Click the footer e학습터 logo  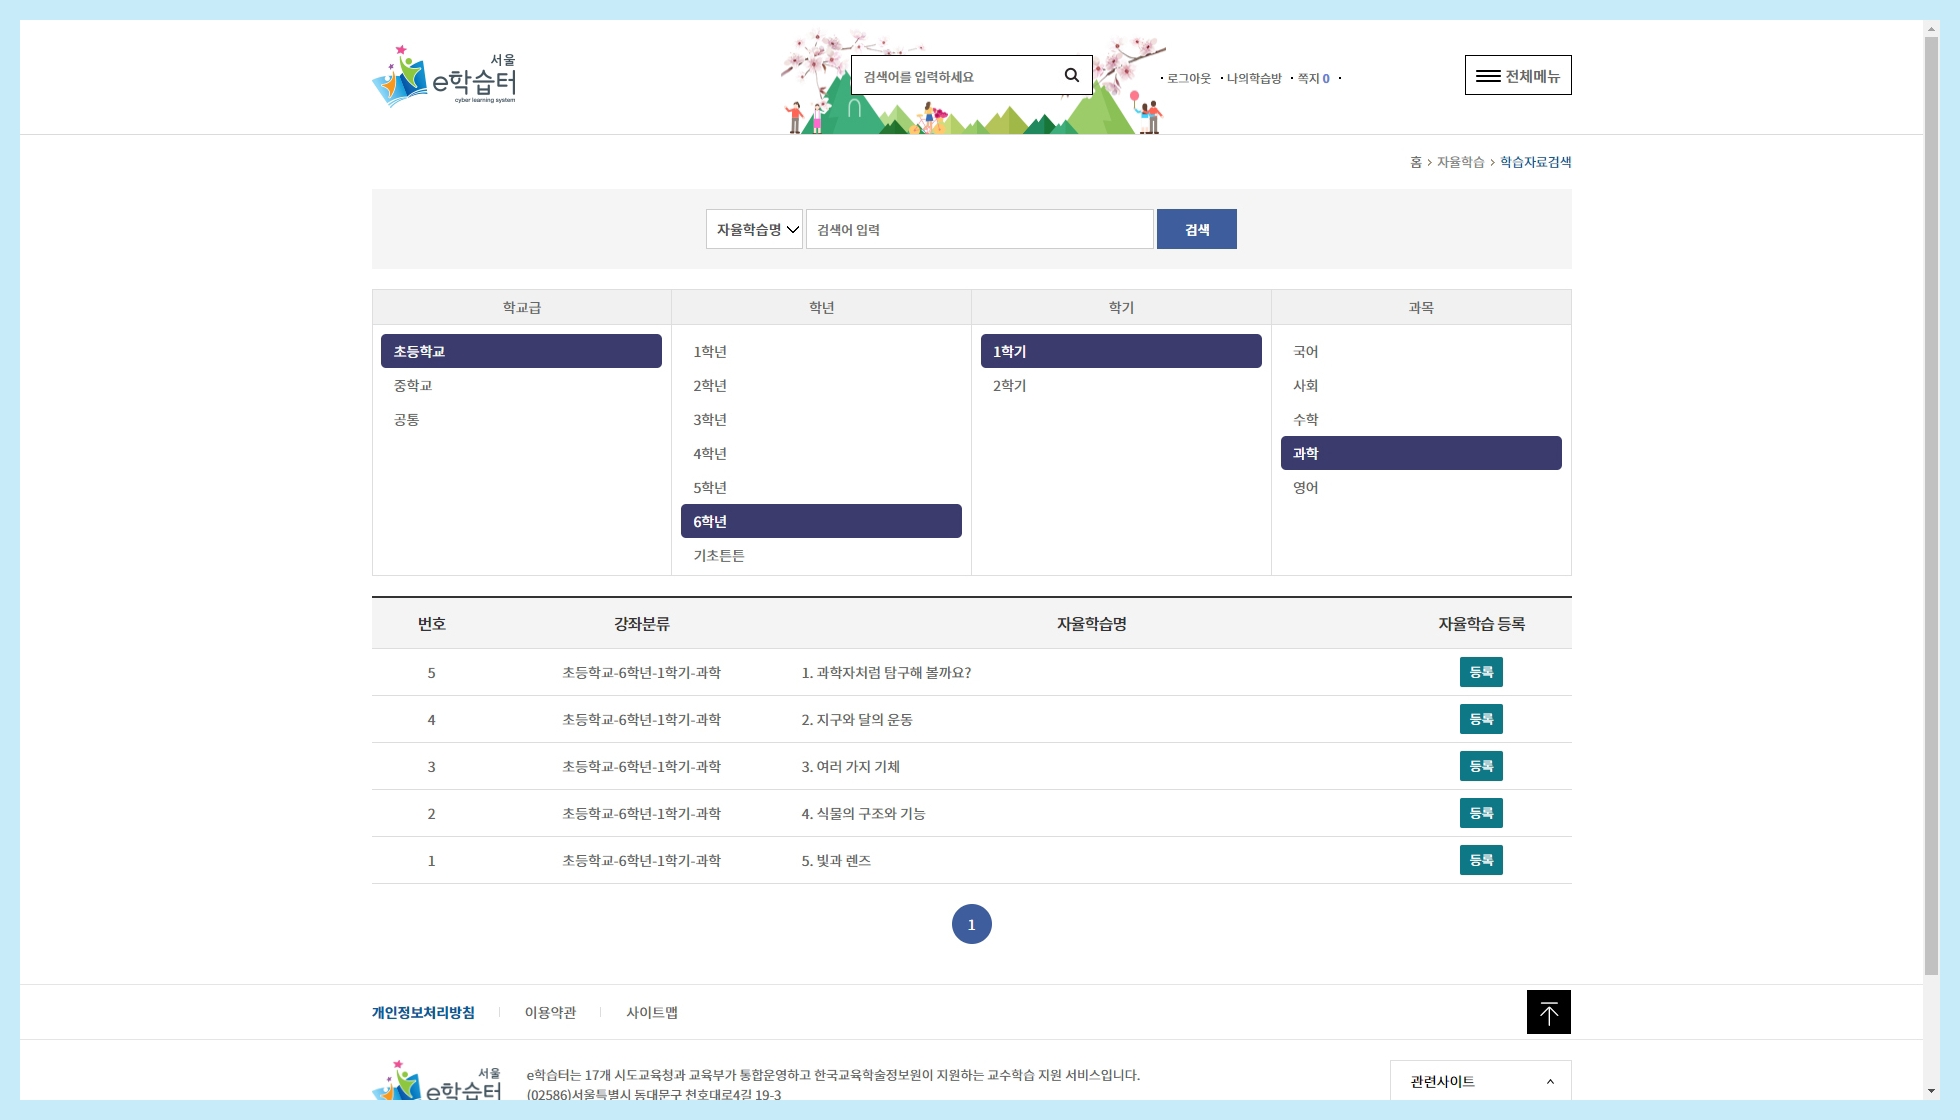pos(437,1082)
